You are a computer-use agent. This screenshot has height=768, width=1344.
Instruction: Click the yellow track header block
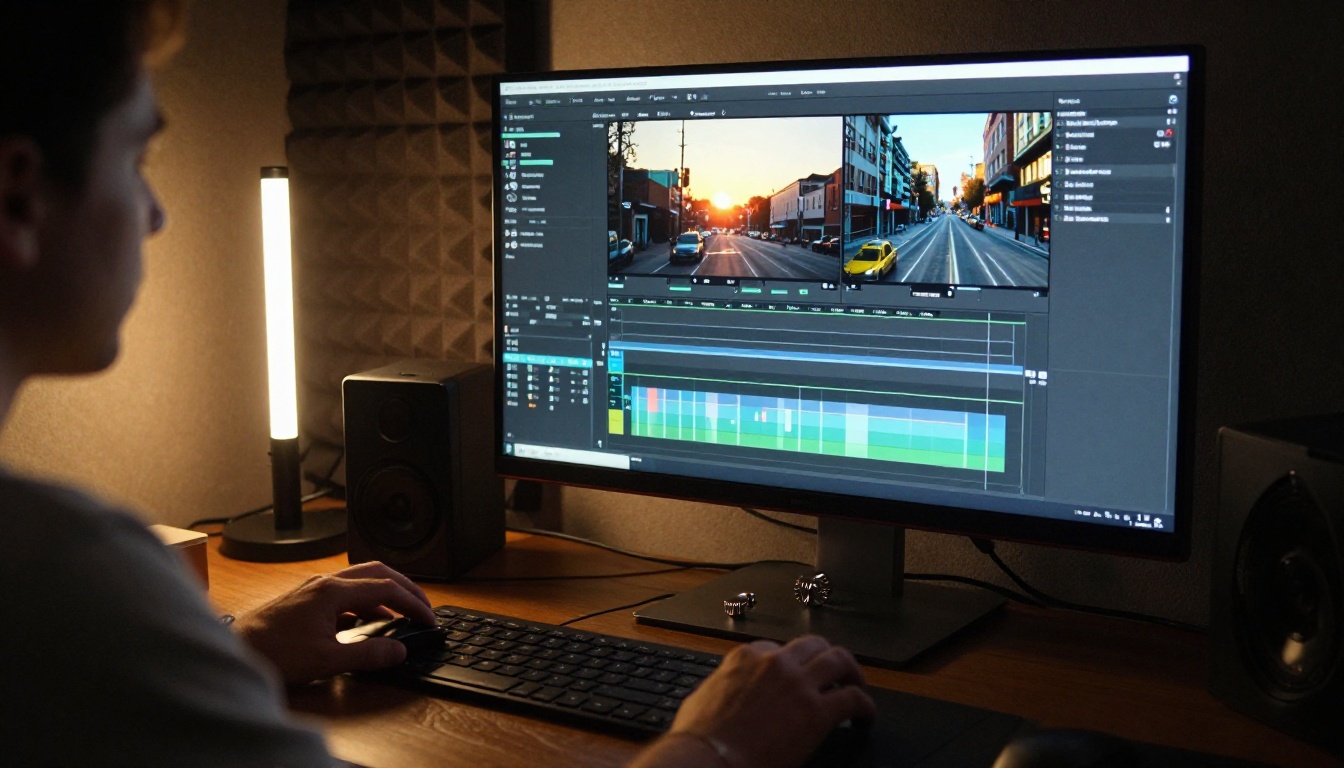pos(616,422)
